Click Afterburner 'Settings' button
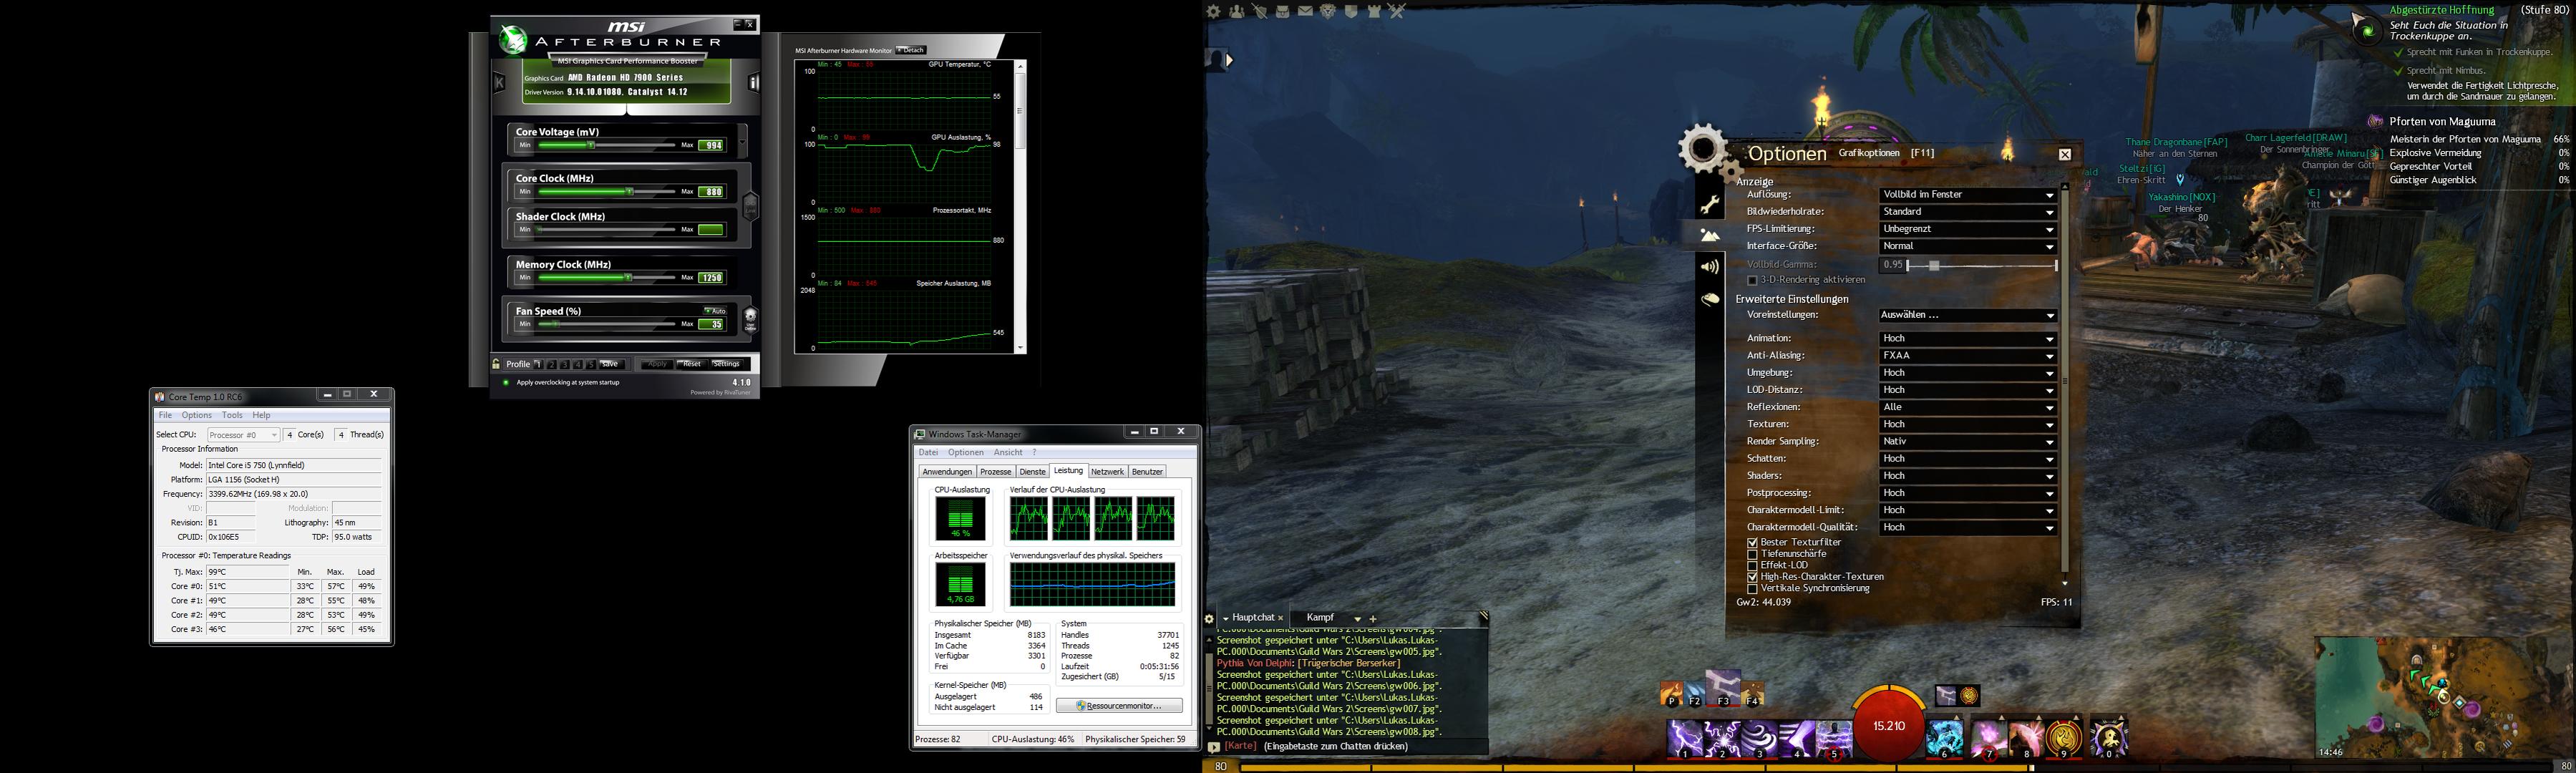Screen dimensions: 2576x773 [x=726, y=364]
